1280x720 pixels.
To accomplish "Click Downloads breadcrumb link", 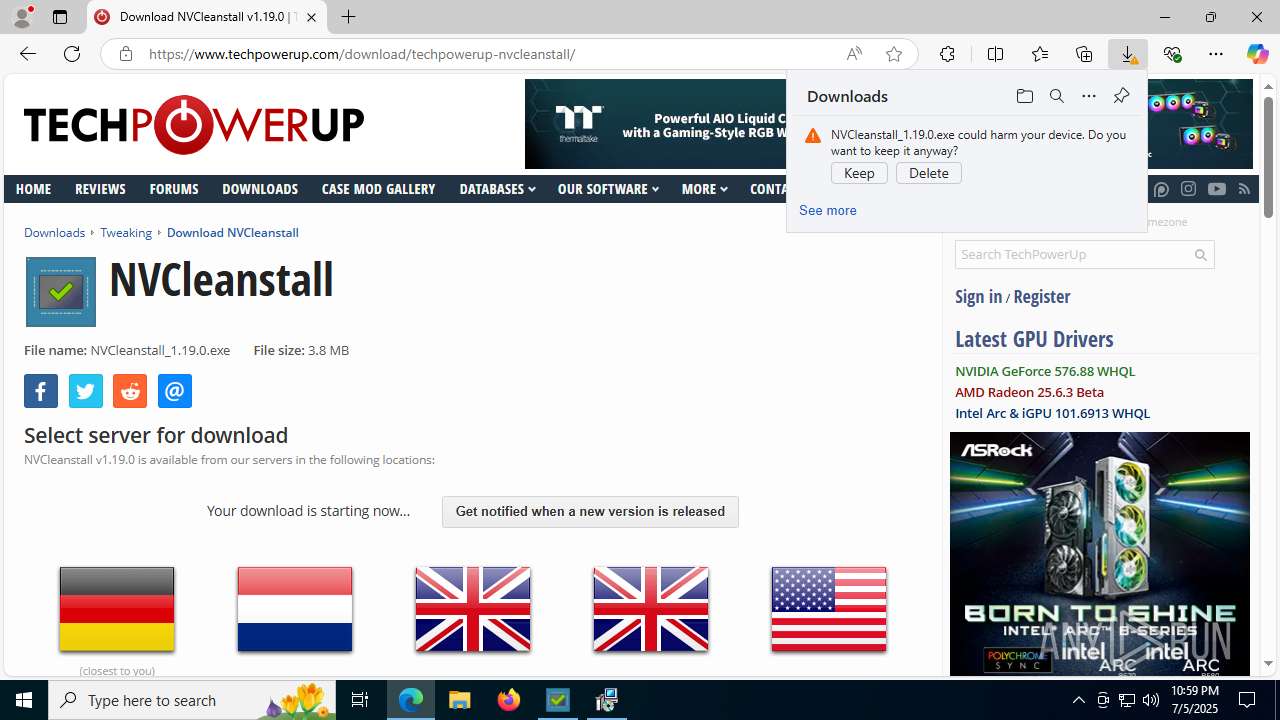I will pos(54,232).
